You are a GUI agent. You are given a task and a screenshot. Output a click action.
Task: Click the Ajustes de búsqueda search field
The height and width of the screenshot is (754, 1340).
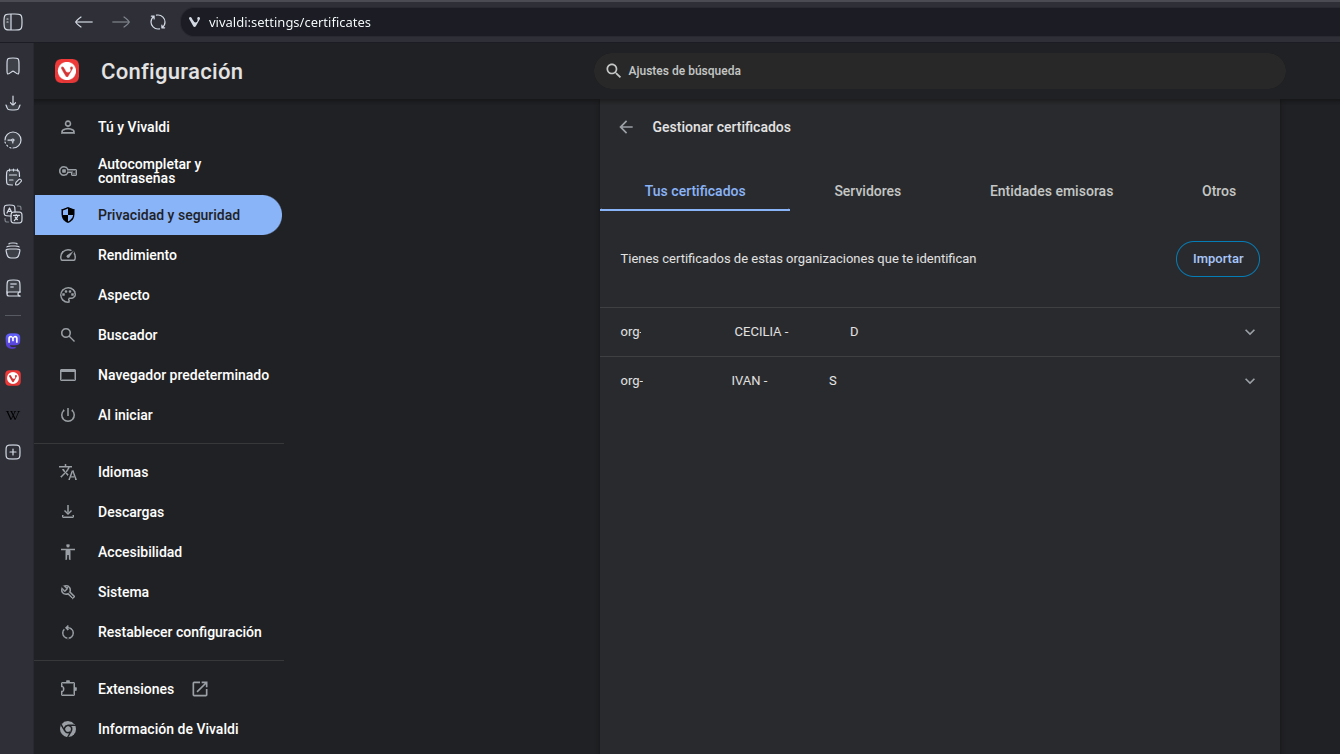tap(940, 71)
